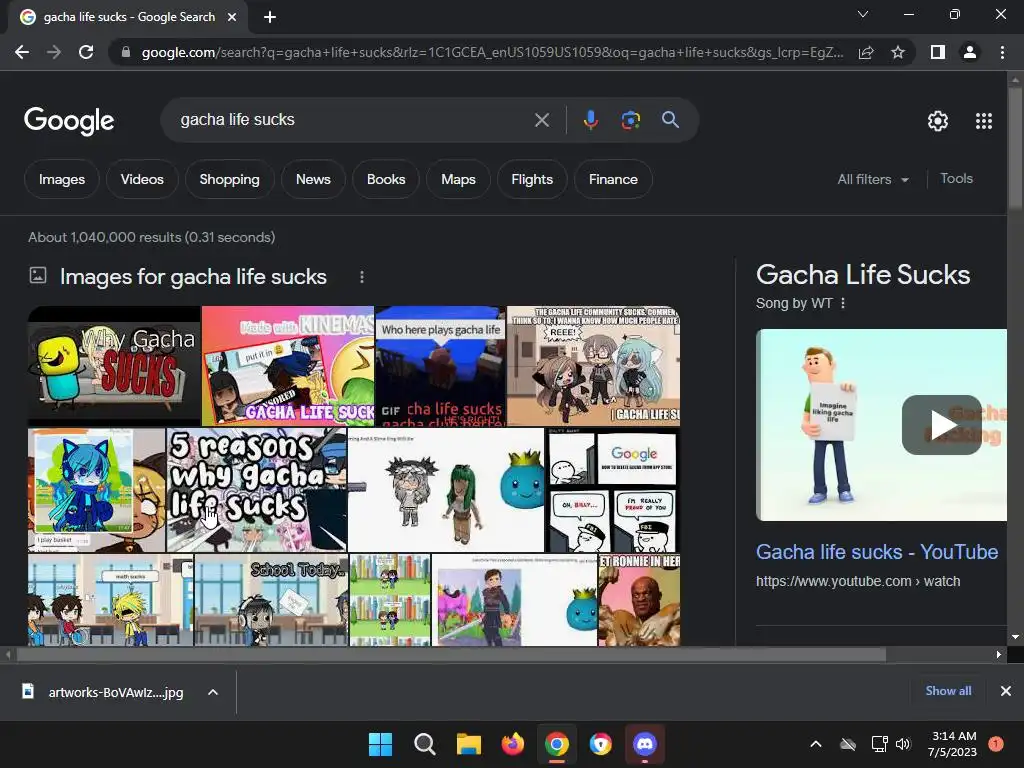Show hidden system tray icons

816,744
